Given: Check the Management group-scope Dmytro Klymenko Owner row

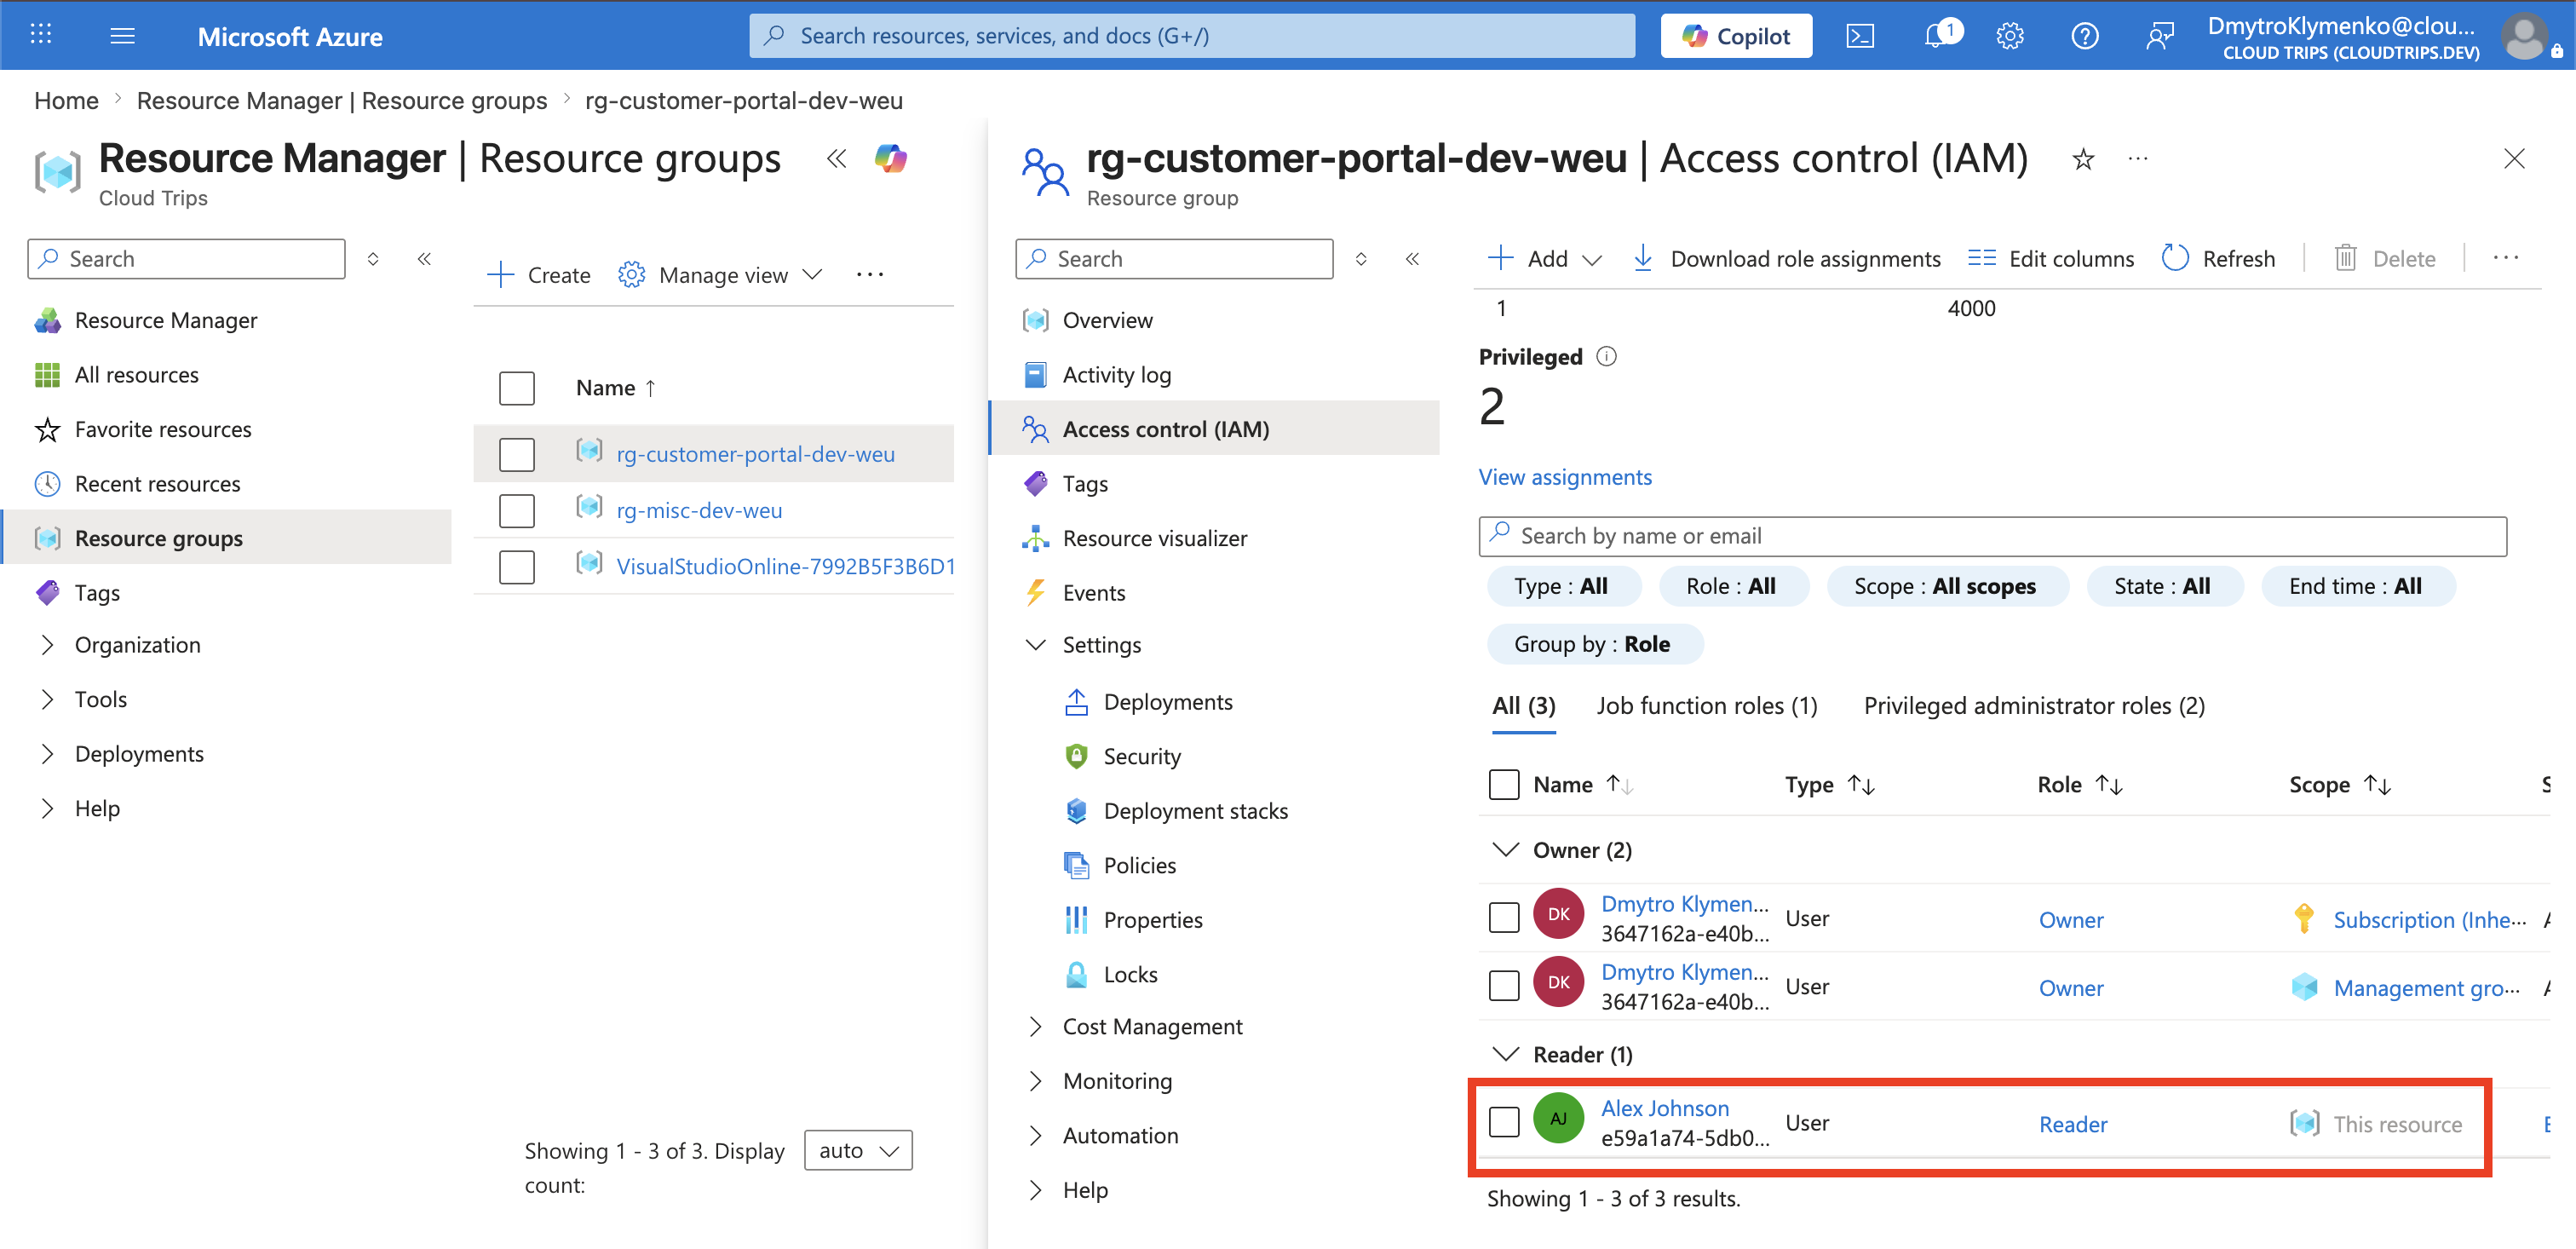Looking at the screenshot, I should point(1503,985).
